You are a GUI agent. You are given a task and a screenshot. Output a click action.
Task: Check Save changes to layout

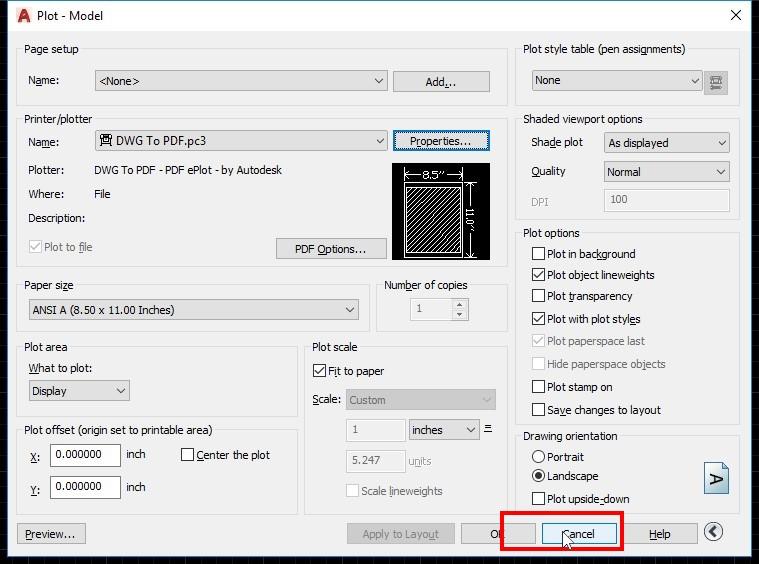click(538, 410)
